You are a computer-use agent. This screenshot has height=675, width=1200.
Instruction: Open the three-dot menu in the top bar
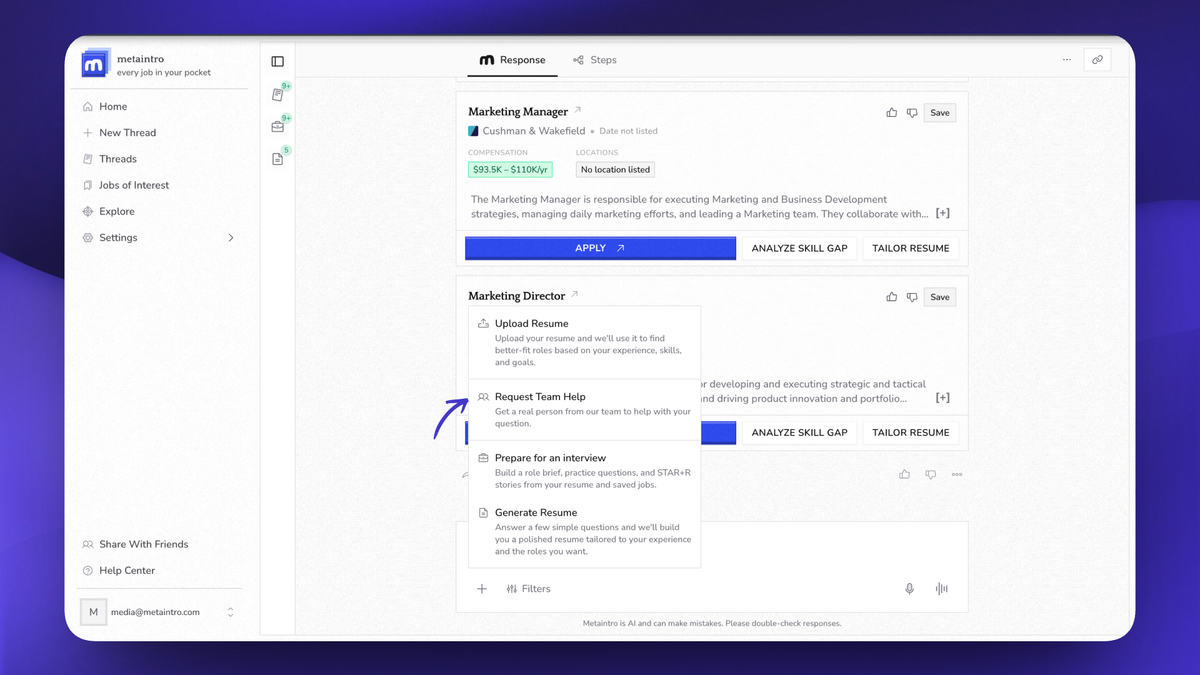pos(1067,60)
